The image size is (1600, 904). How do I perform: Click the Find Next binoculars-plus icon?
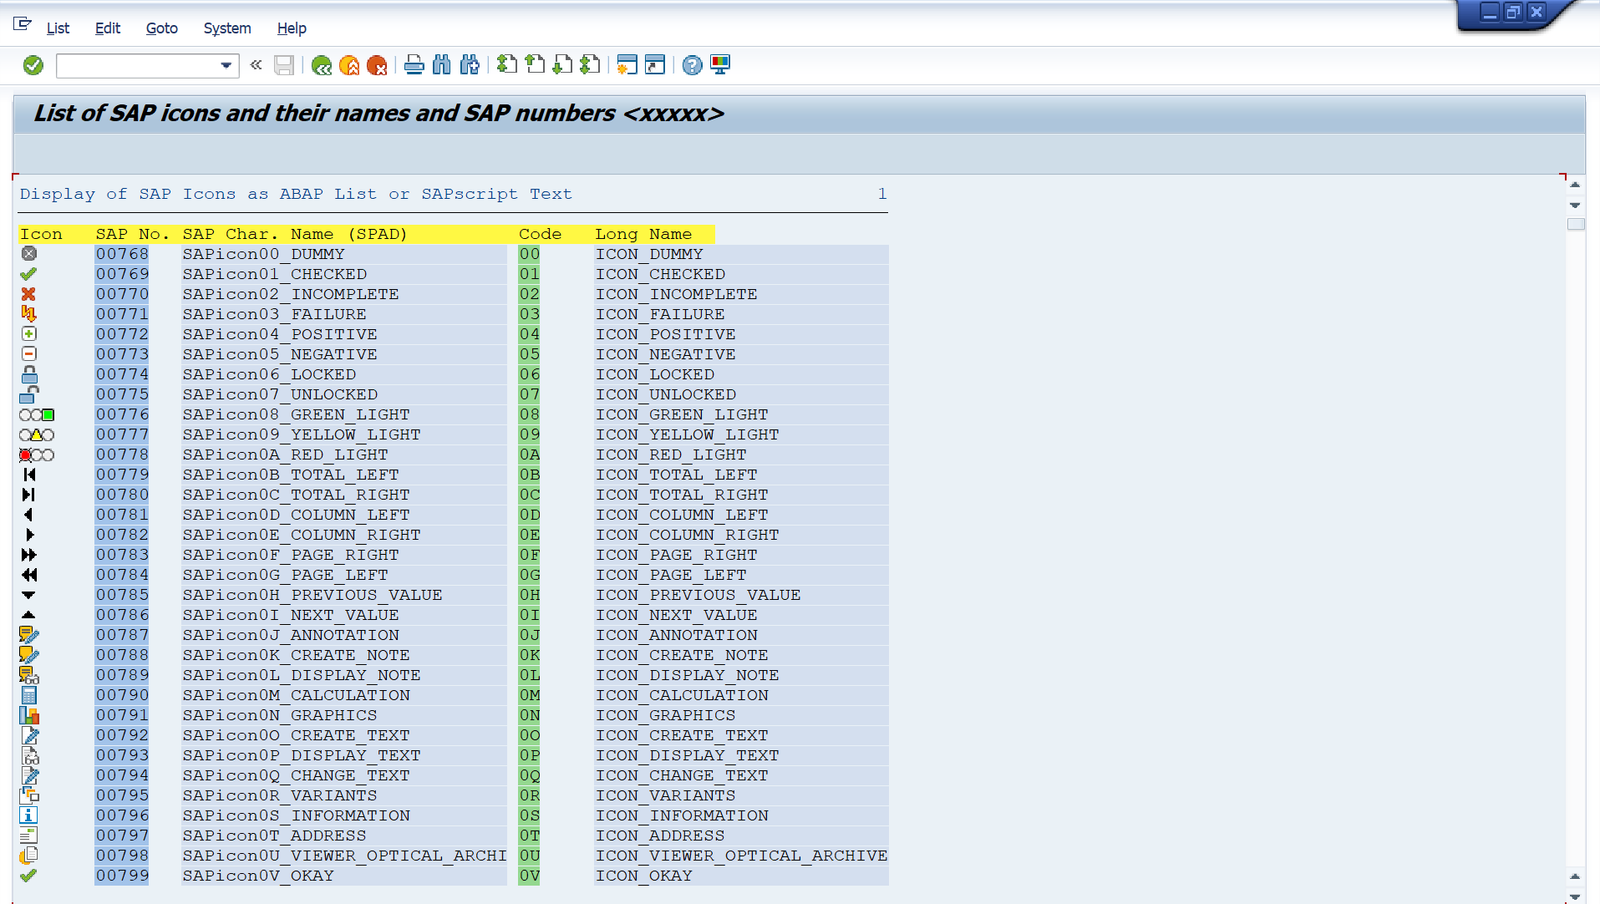pyautogui.click(x=470, y=65)
